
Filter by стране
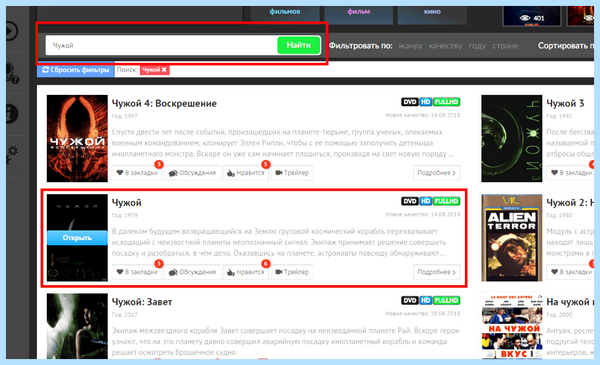pos(505,46)
